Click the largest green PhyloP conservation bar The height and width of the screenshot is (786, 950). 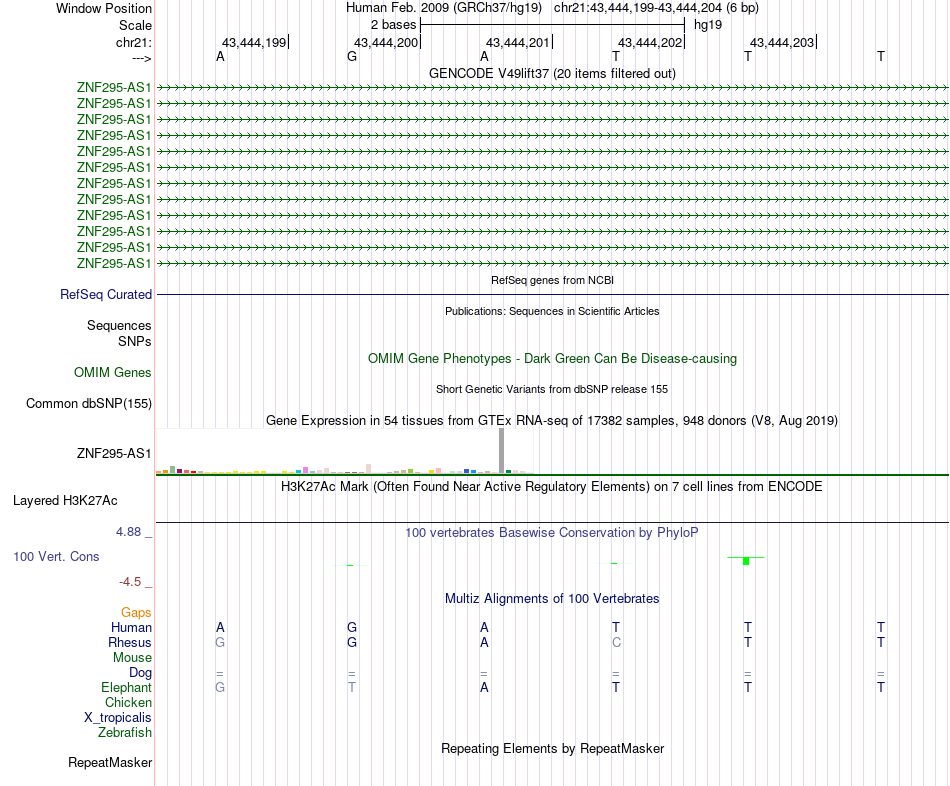coord(746,561)
